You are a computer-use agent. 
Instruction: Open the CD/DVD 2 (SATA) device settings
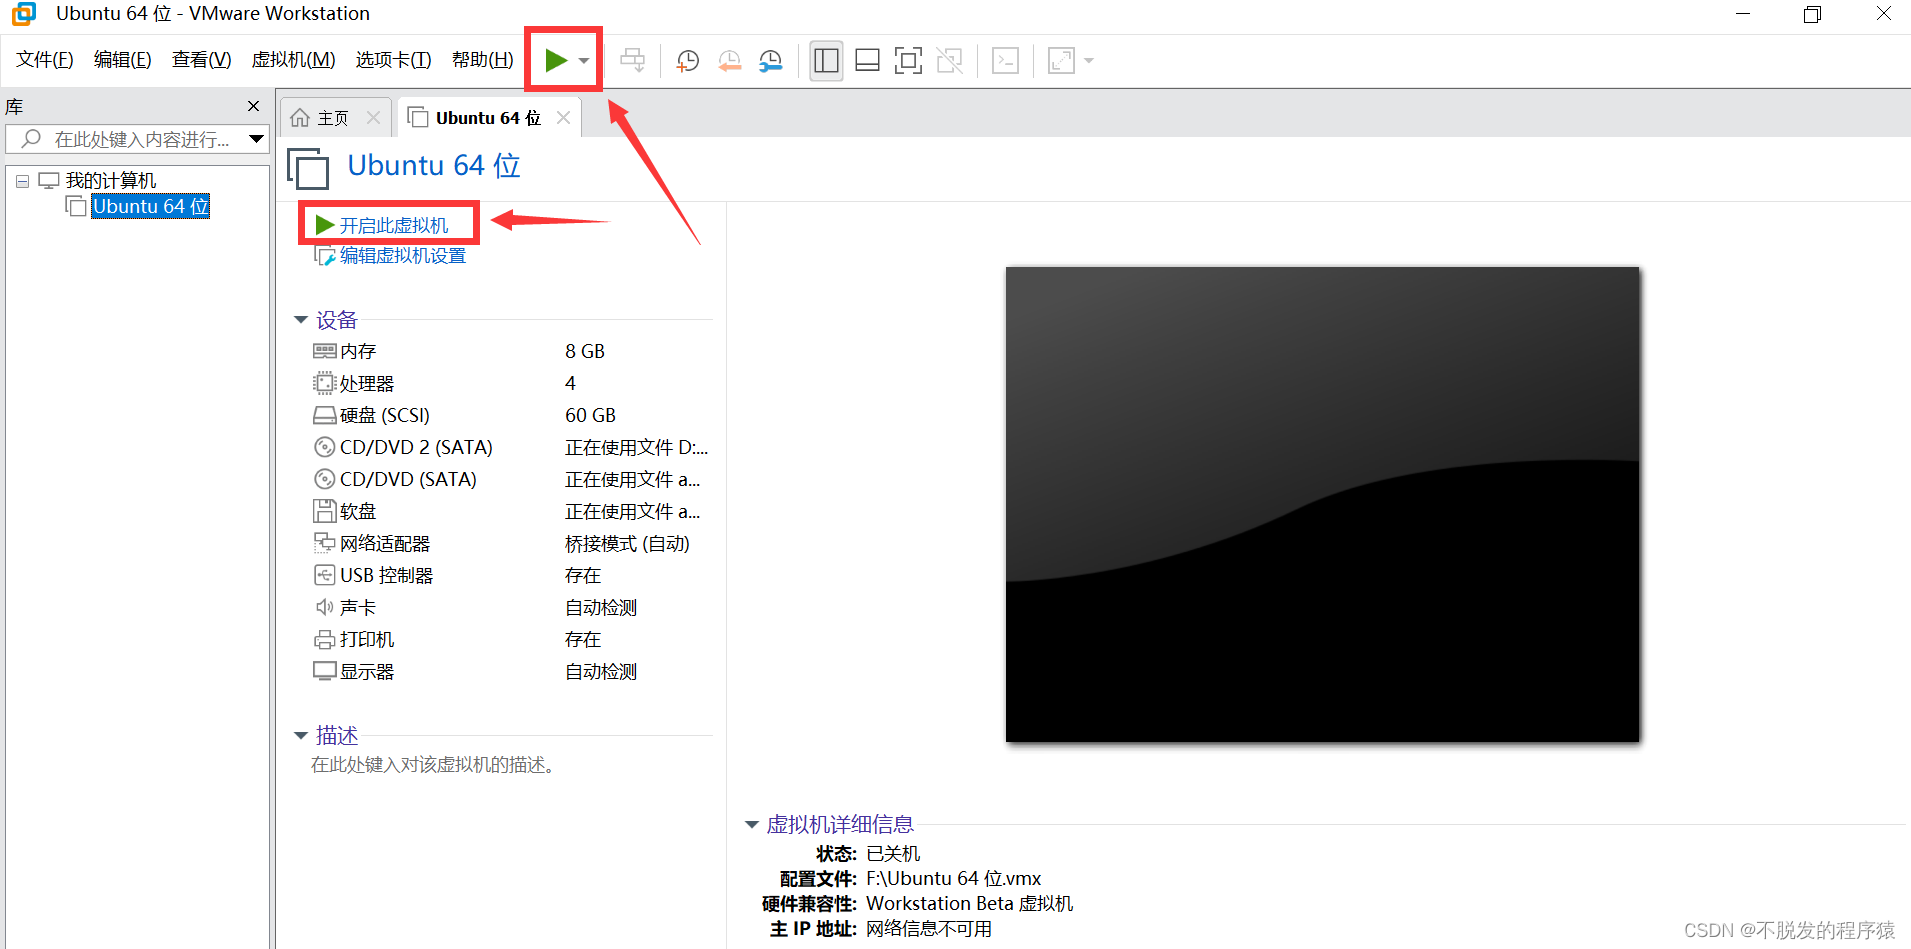click(x=415, y=447)
